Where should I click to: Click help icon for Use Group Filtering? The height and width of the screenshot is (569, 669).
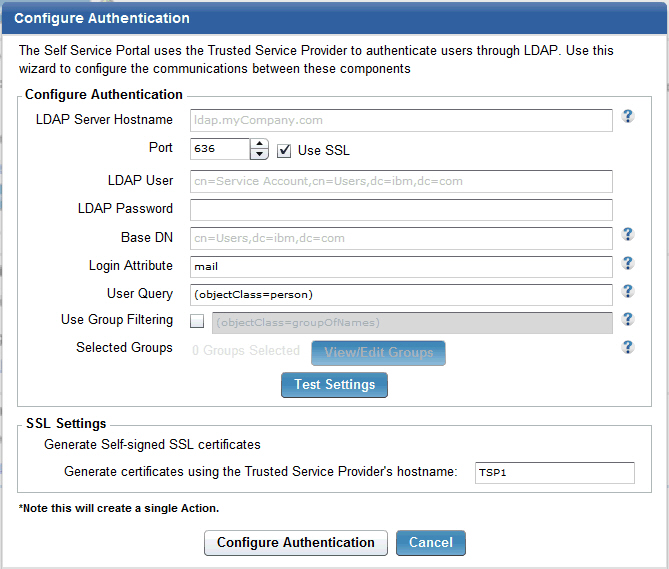click(628, 319)
